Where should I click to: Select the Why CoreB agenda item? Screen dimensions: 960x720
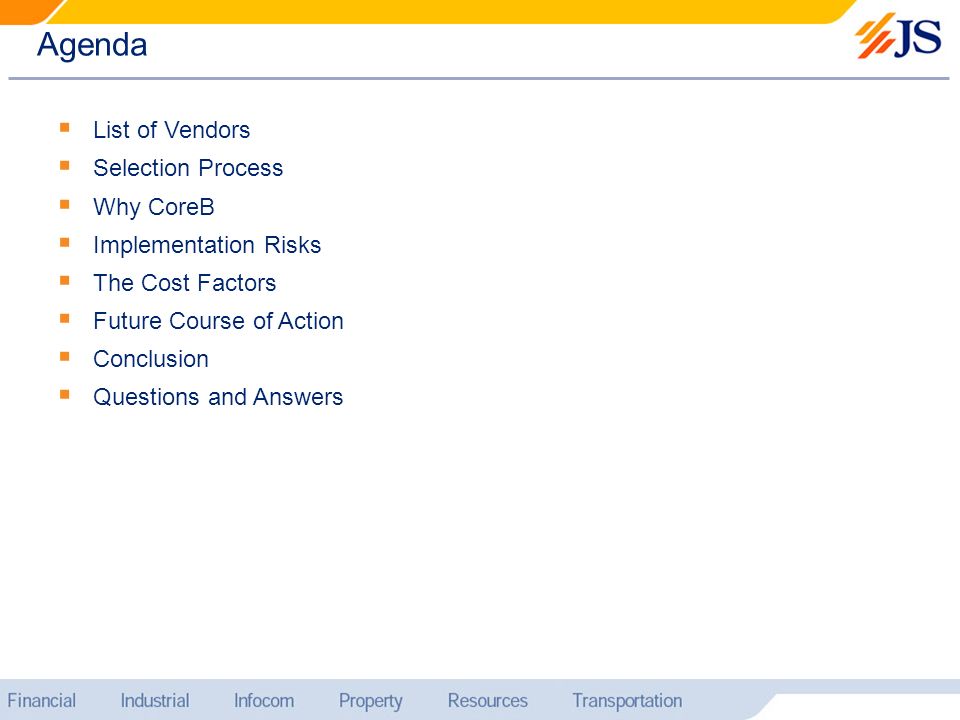pyautogui.click(x=153, y=207)
